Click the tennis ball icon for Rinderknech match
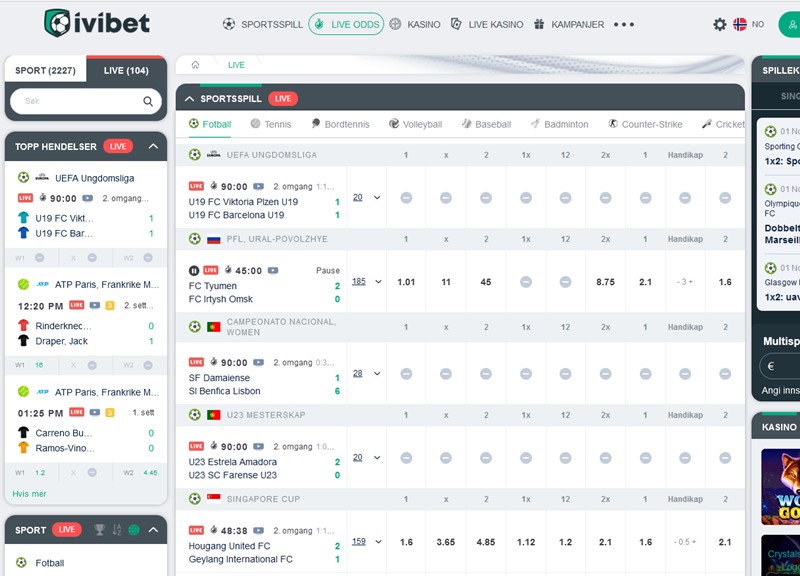The width and height of the screenshot is (800, 576). coord(23,284)
